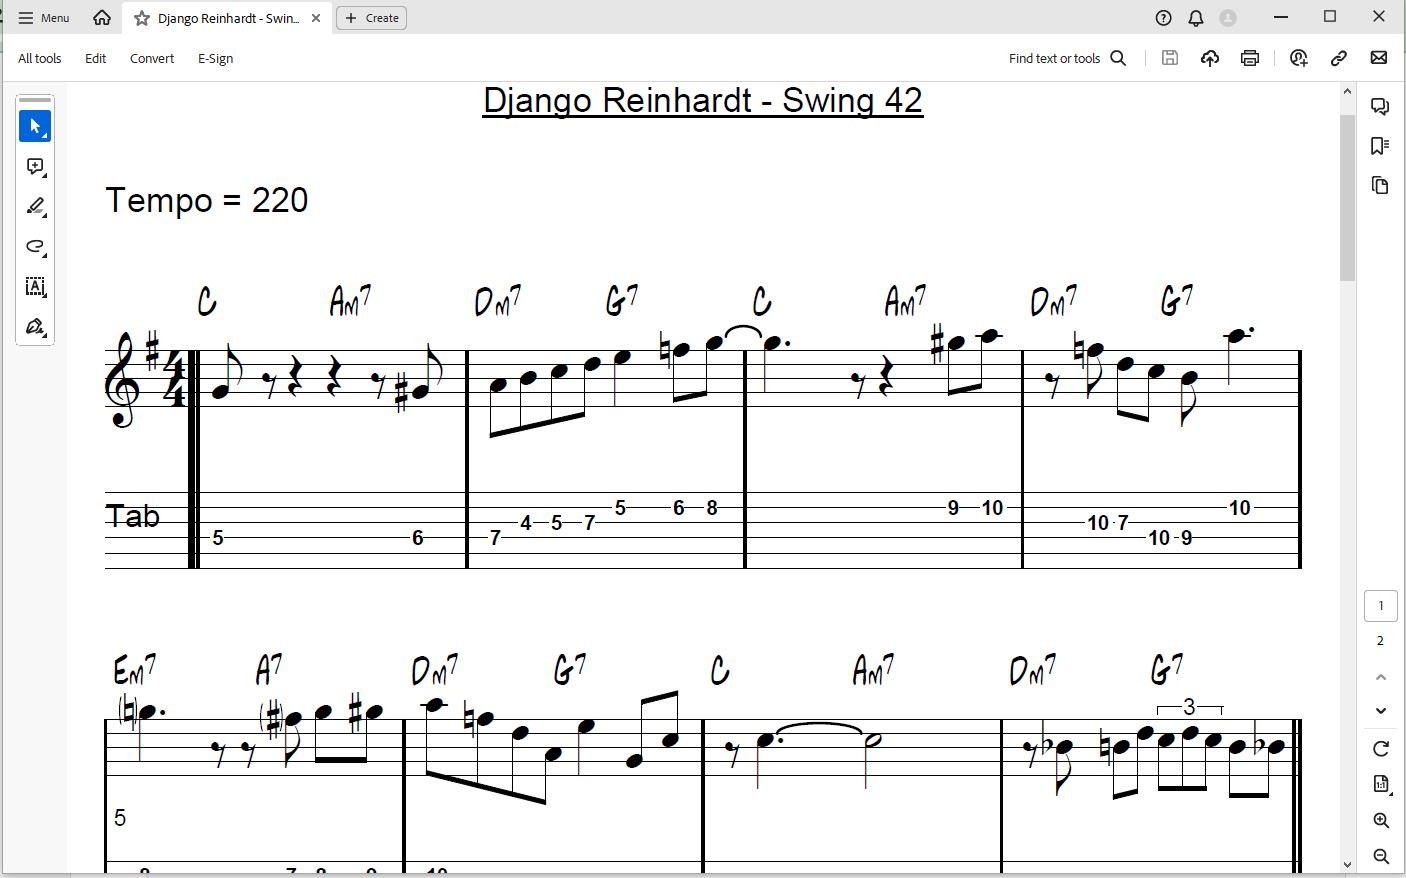Switch to the Django Reinhardt document tab
Image resolution: width=1406 pixels, height=878 pixels.
pyautogui.click(x=228, y=18)
